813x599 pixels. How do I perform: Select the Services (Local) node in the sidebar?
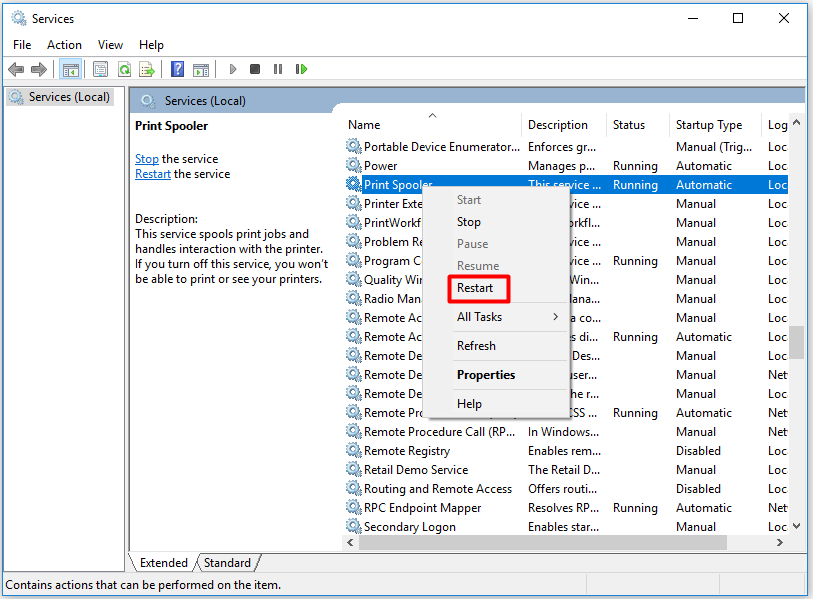click(58, 96)
